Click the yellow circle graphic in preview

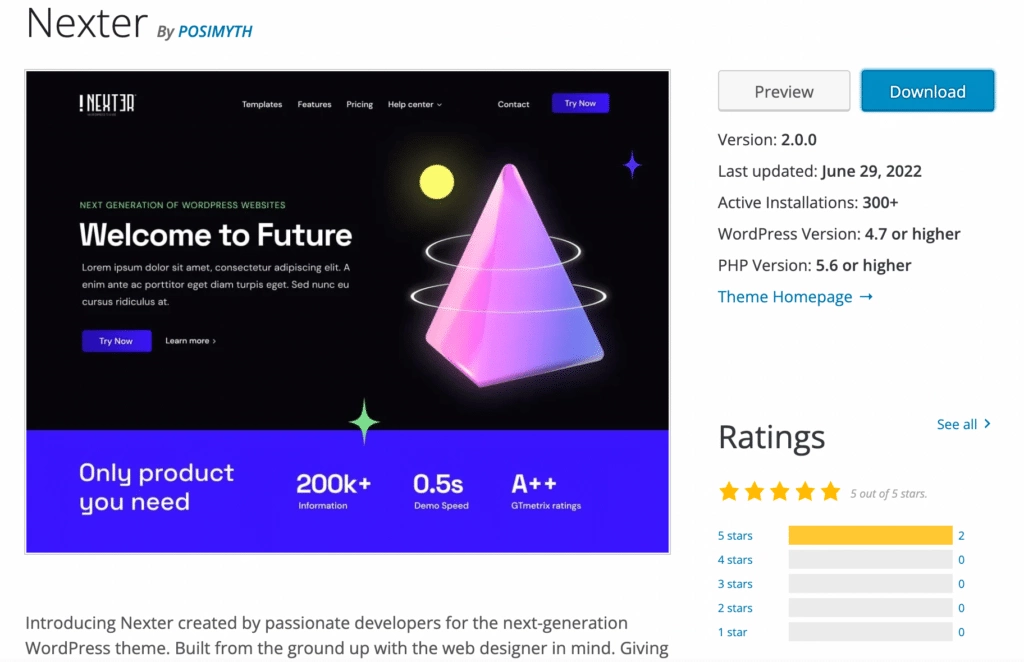tap(437, 182)
